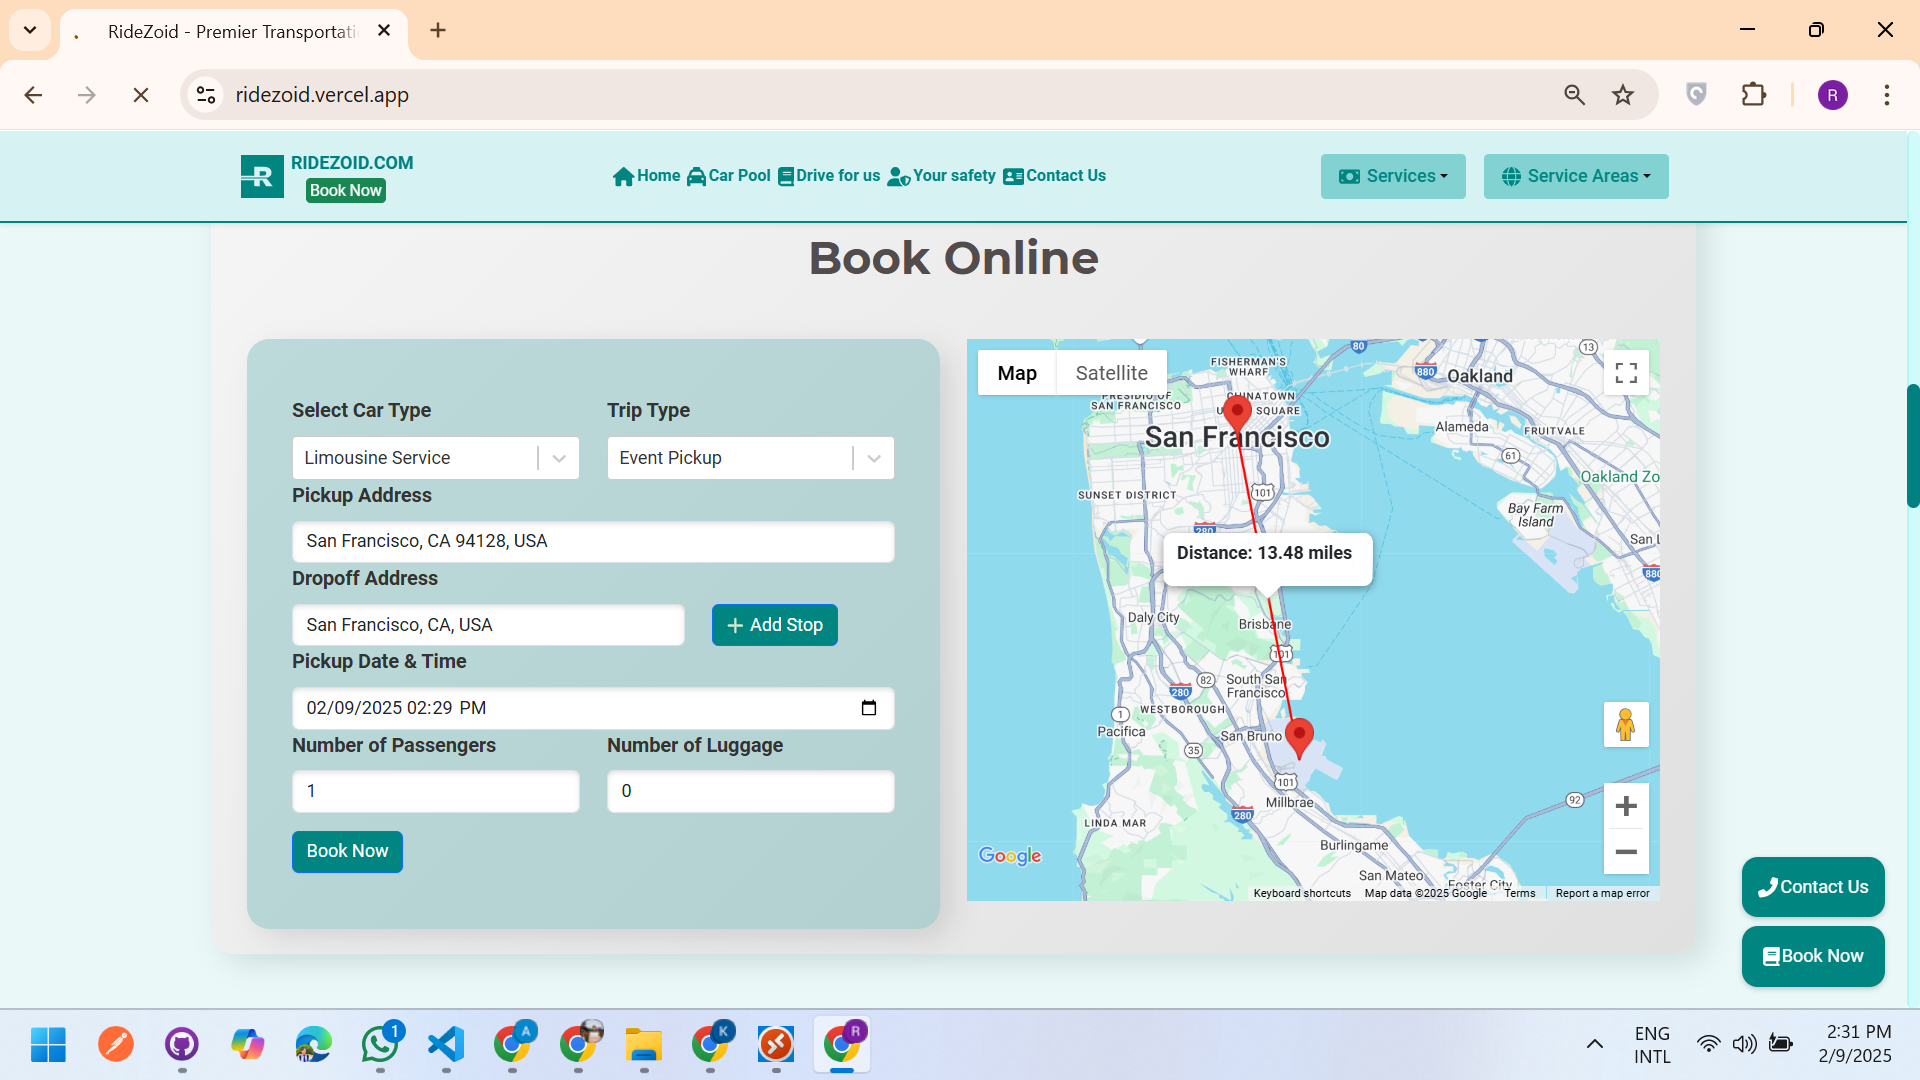Select the RideZoid browser tab
Screen dimensions: 1920x1080
234,32
